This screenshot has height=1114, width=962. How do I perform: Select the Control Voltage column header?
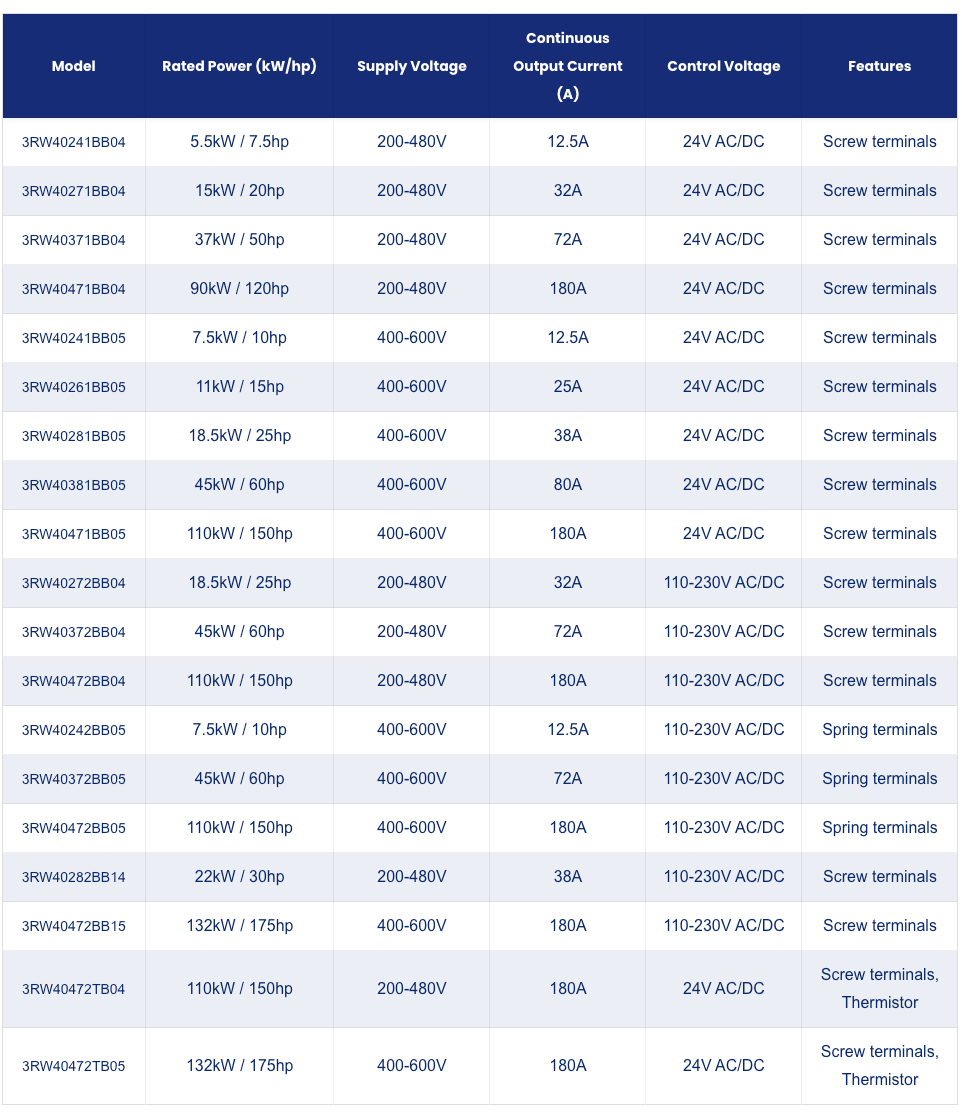pyautogui.click(x=723, y=66)
